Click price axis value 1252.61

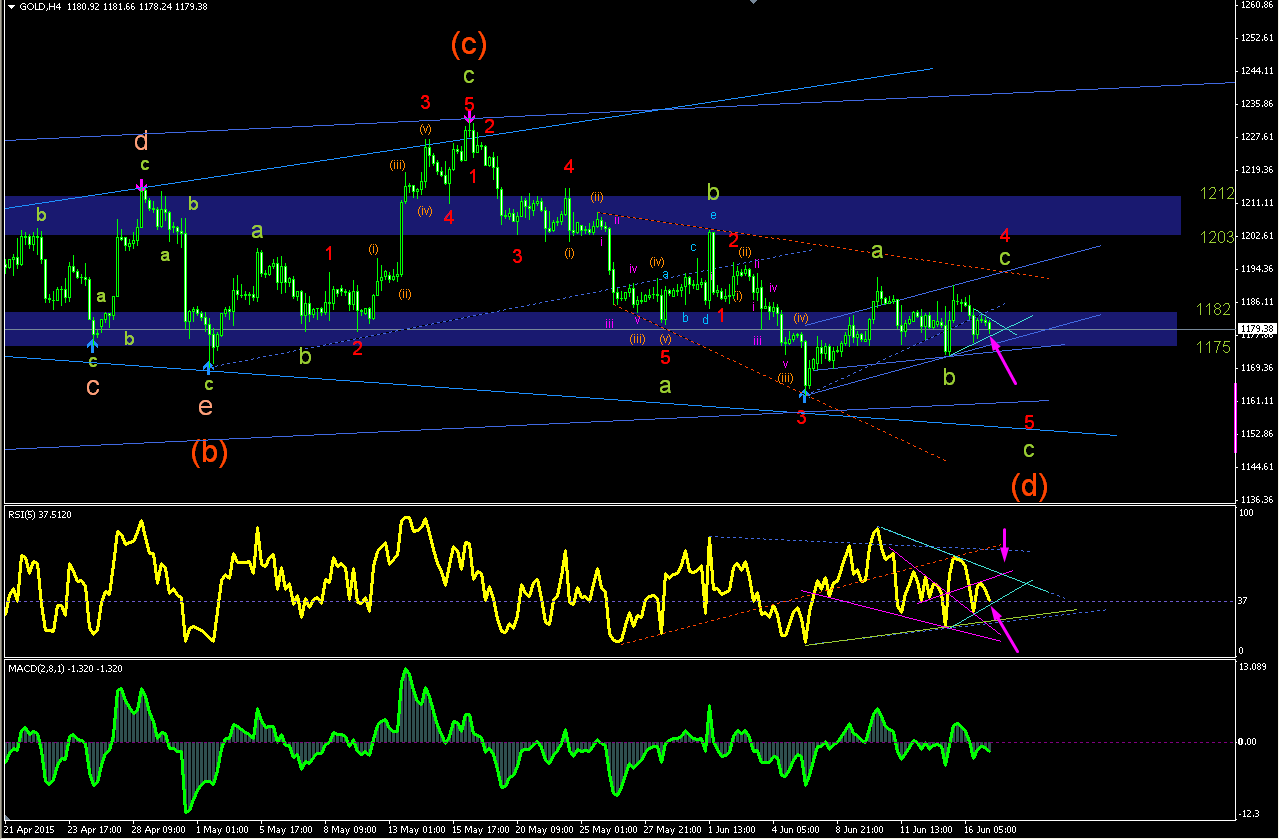pyautogui.click(x=1256, y=38)
